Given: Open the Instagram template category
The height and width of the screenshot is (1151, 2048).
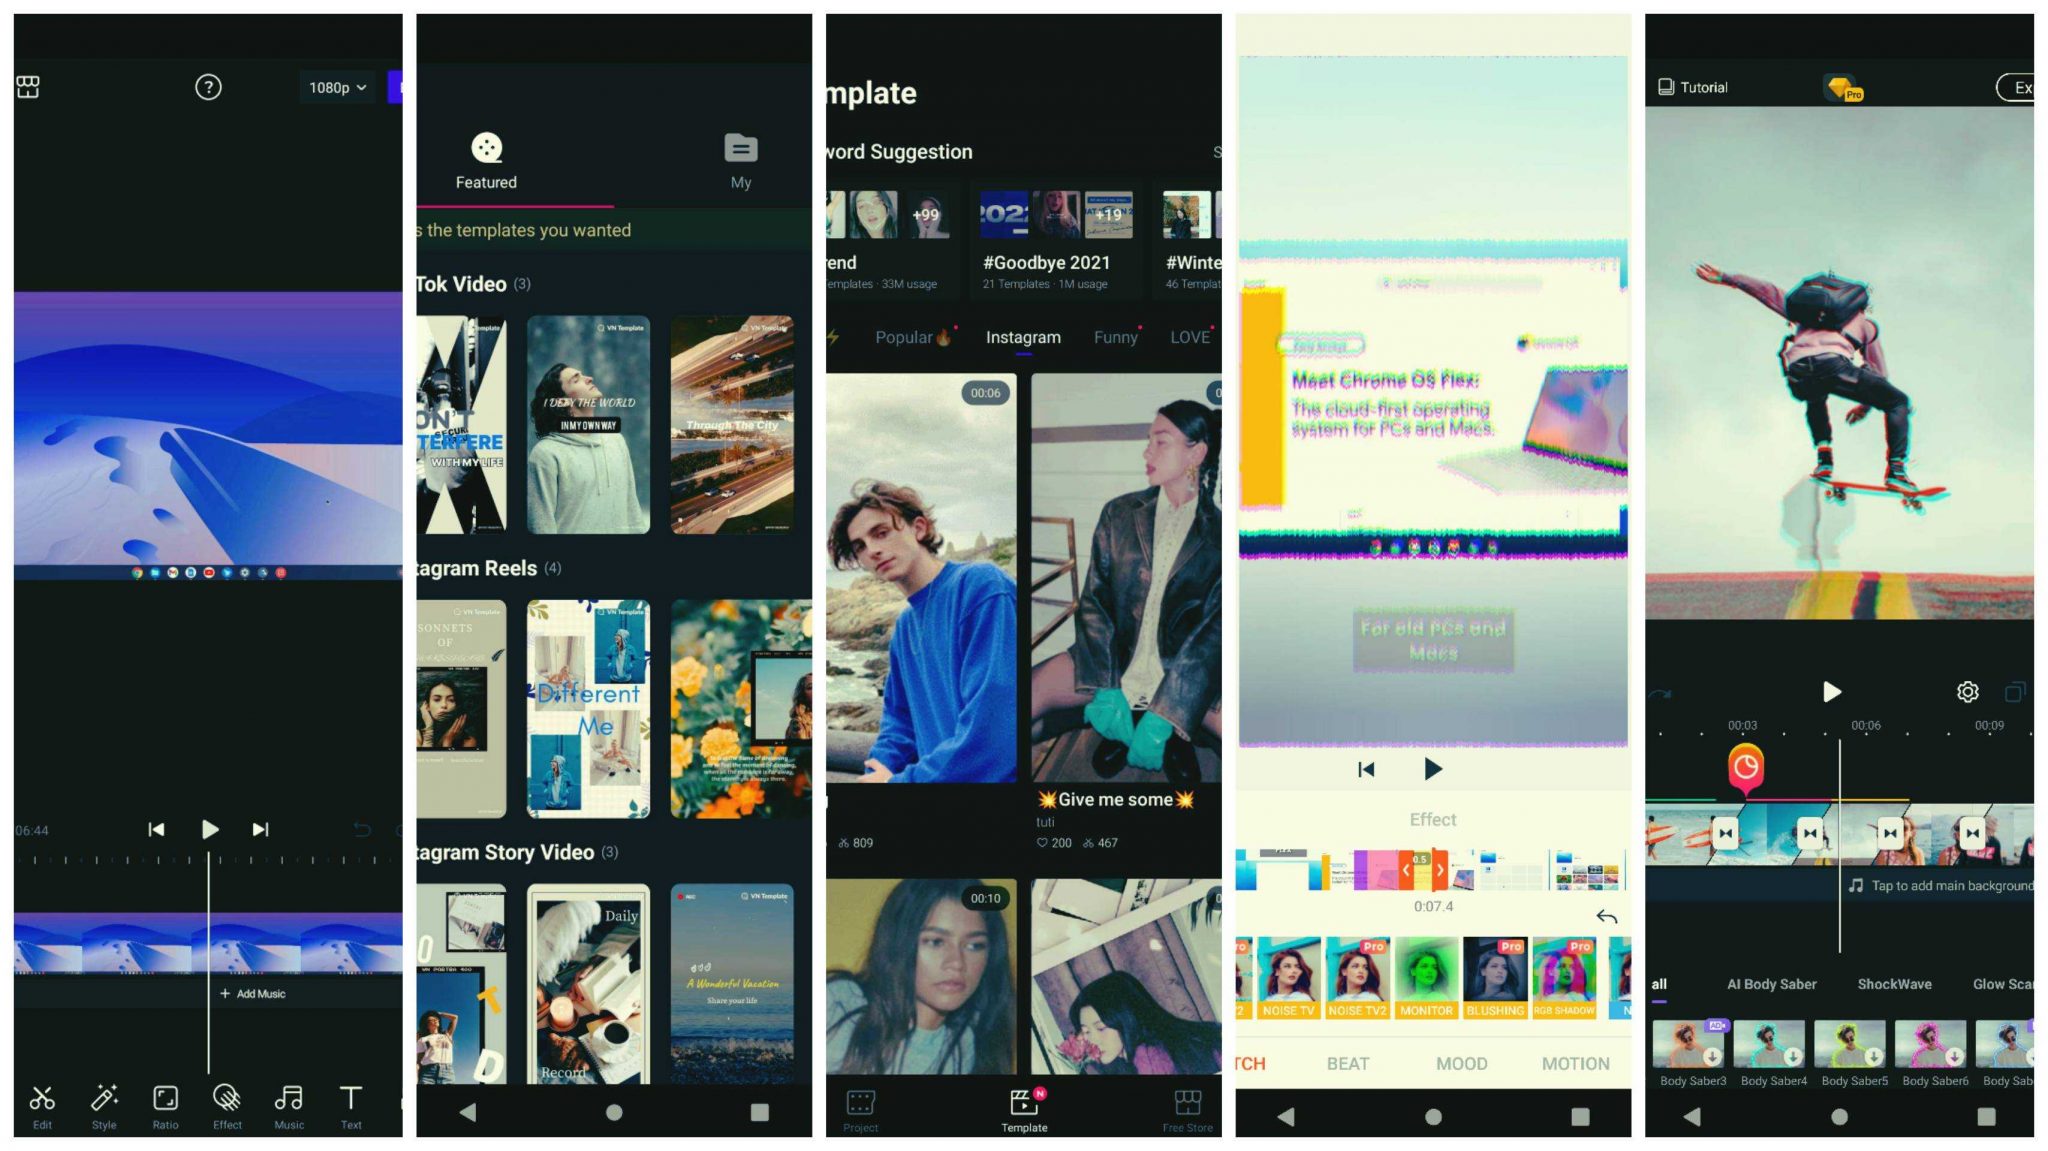Looking at the screenshot, I should (x=1022, y=338).
